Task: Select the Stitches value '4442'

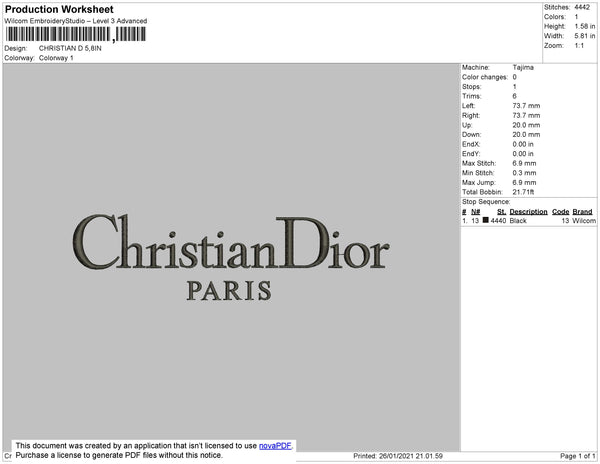Action: (582, 7)
